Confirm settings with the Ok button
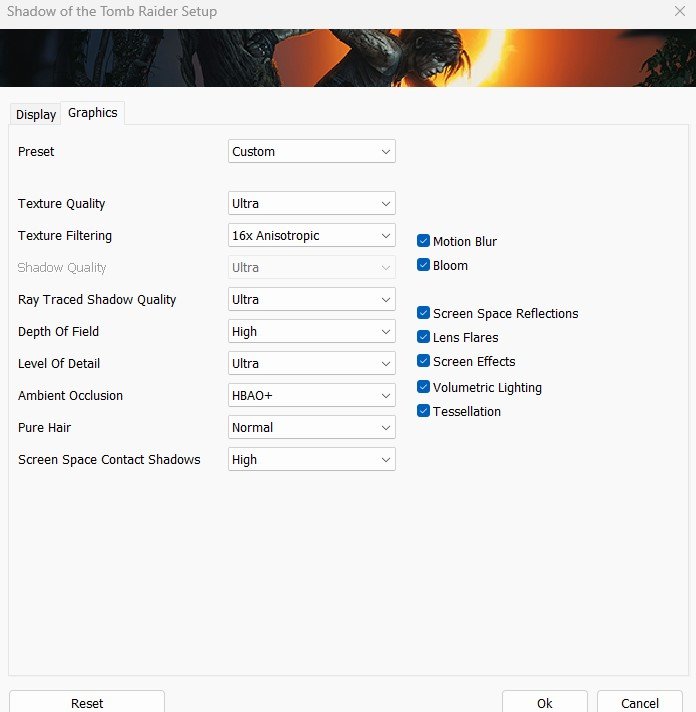The image size is (696, 712). click(544, 702)
